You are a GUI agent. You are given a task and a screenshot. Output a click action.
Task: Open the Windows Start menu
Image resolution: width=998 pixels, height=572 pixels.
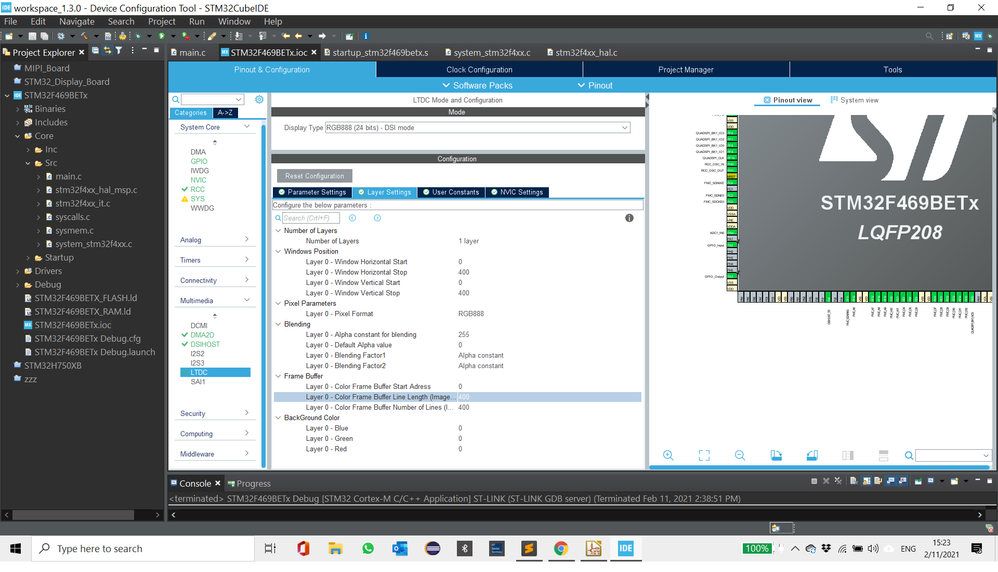(15, 548)
